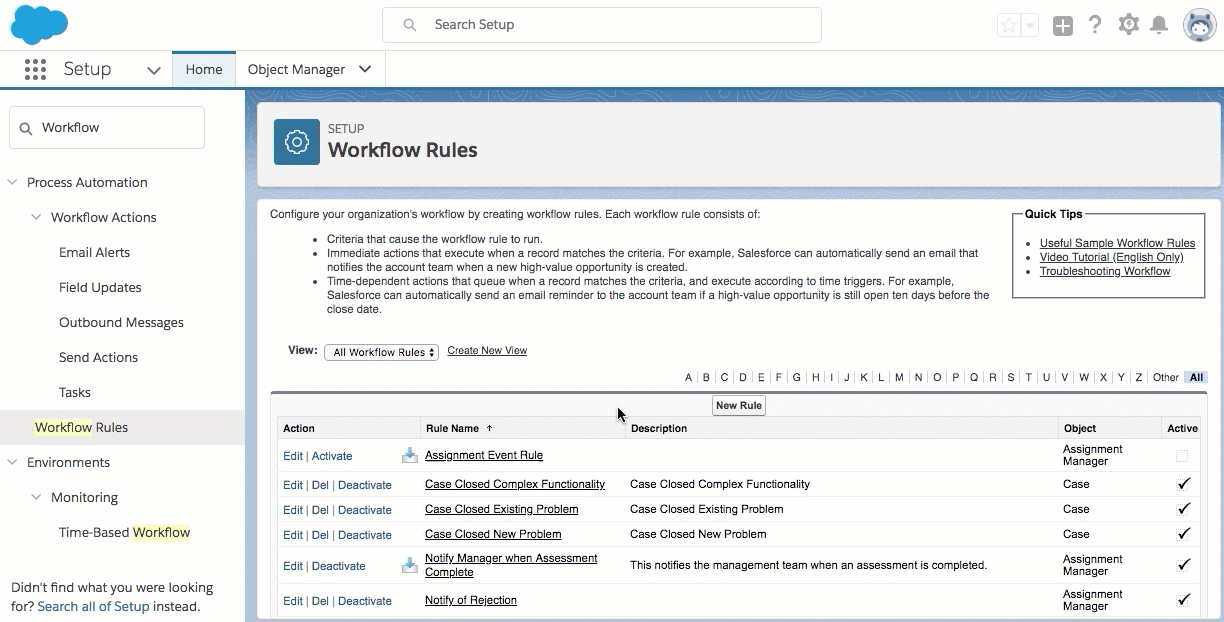Image resolution: width=1224 pixels, height=622 pixels.
Task: Open the Help question mark icon
Action: coord(1095,25)
